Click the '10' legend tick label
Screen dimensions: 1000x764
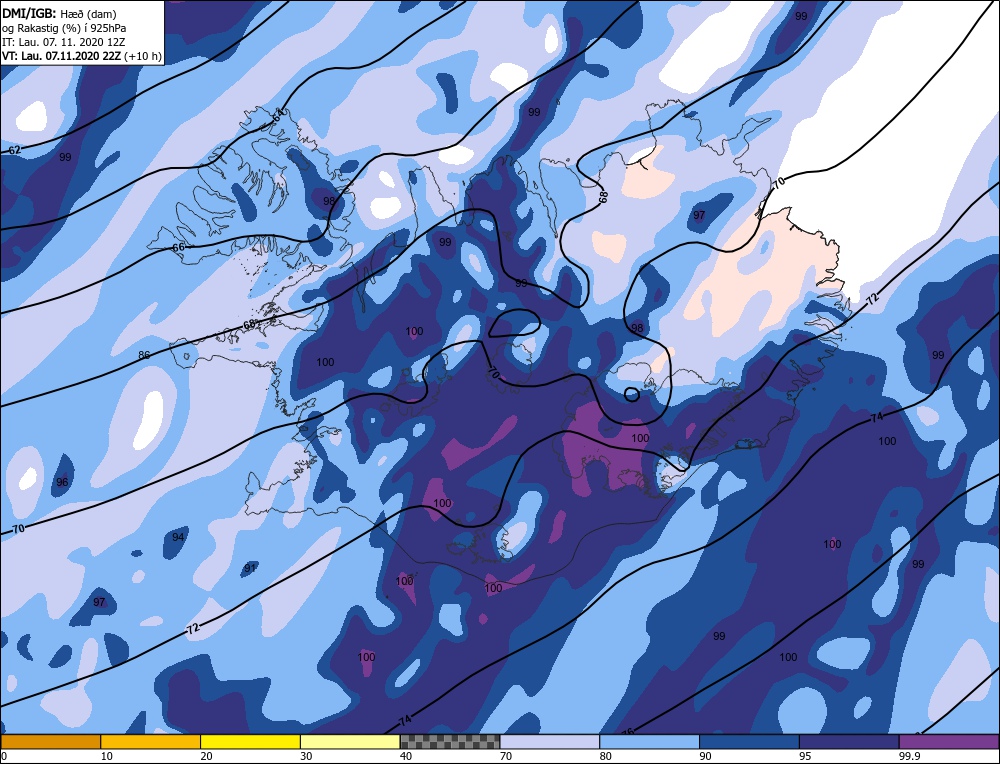tap(107, 756)
